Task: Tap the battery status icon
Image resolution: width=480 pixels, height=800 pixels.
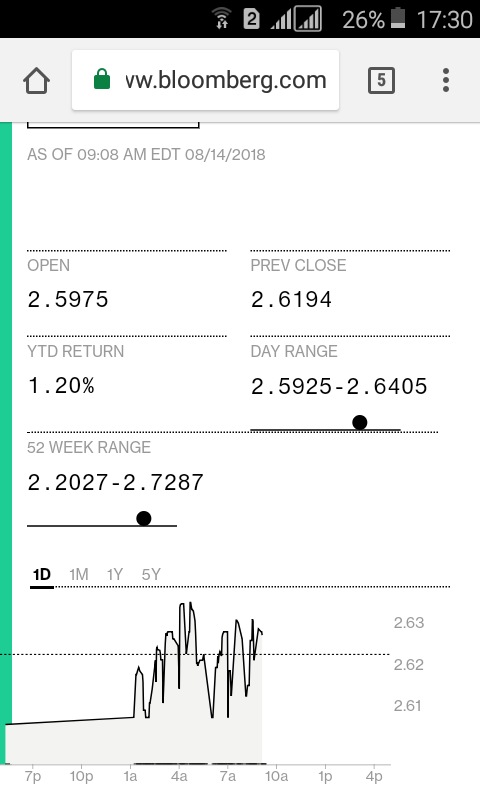Action: [398, 18]
